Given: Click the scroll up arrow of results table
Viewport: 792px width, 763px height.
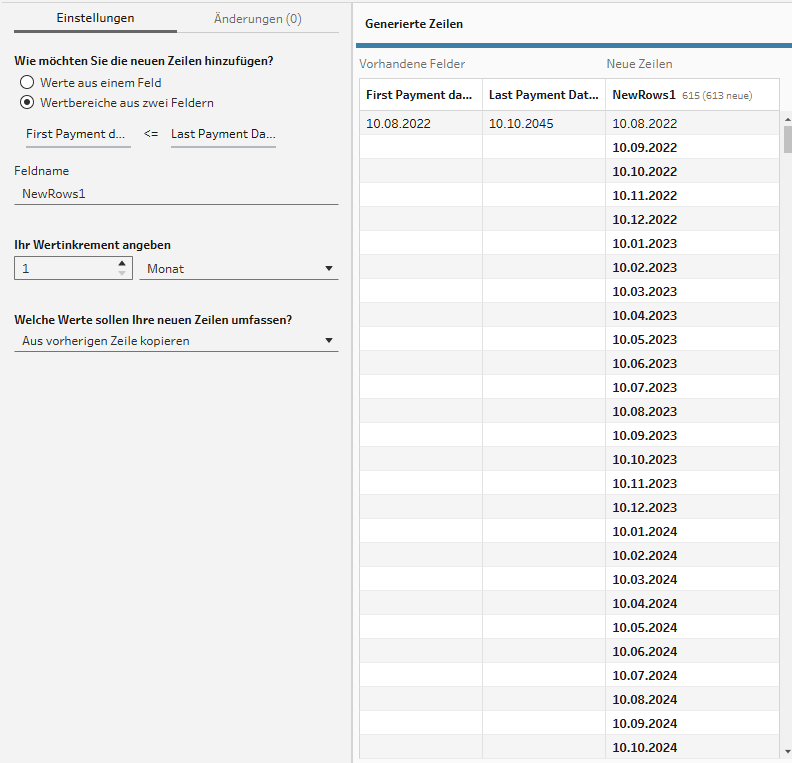Looking at the screenshot, I should (786, 118).
